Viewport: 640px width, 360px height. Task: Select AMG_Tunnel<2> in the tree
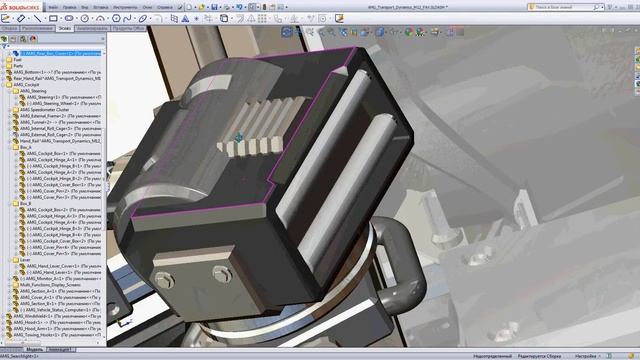[x=60, y=122]
